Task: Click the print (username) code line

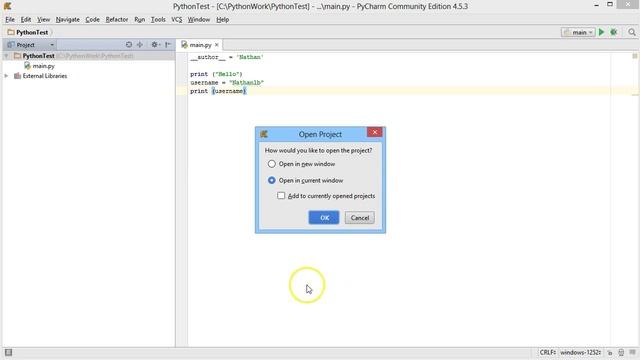Action: click(218, 91)
